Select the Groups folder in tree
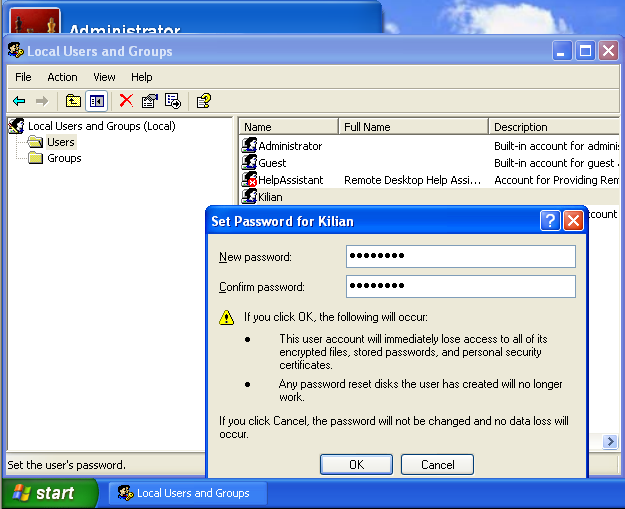Screen dimensions: 625x509 (x=64, y=158)
